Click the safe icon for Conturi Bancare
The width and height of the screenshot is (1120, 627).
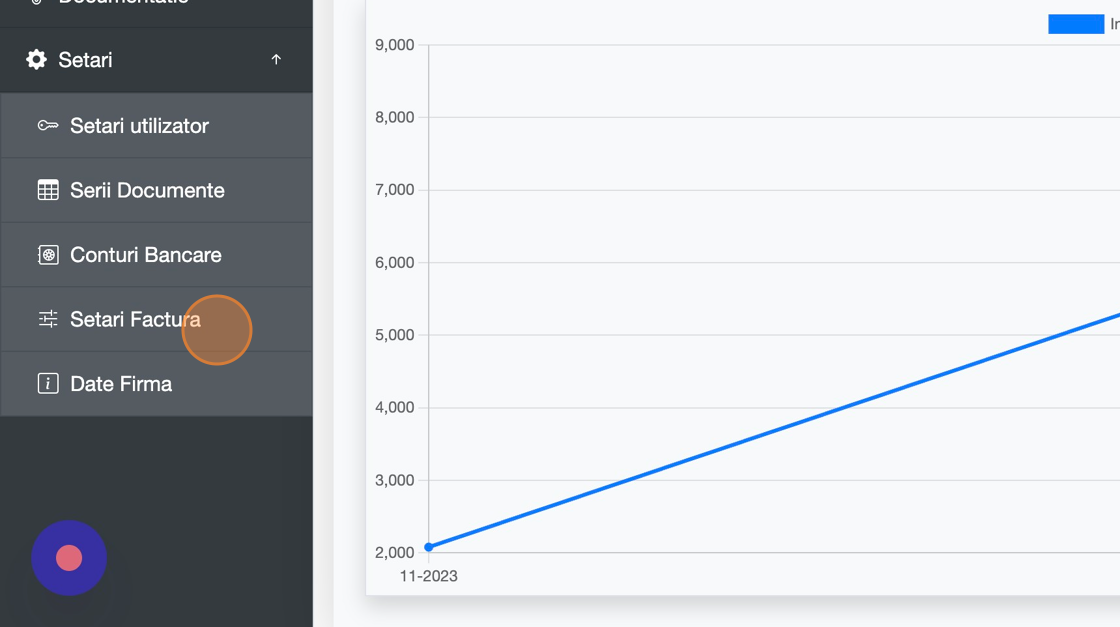48,255
